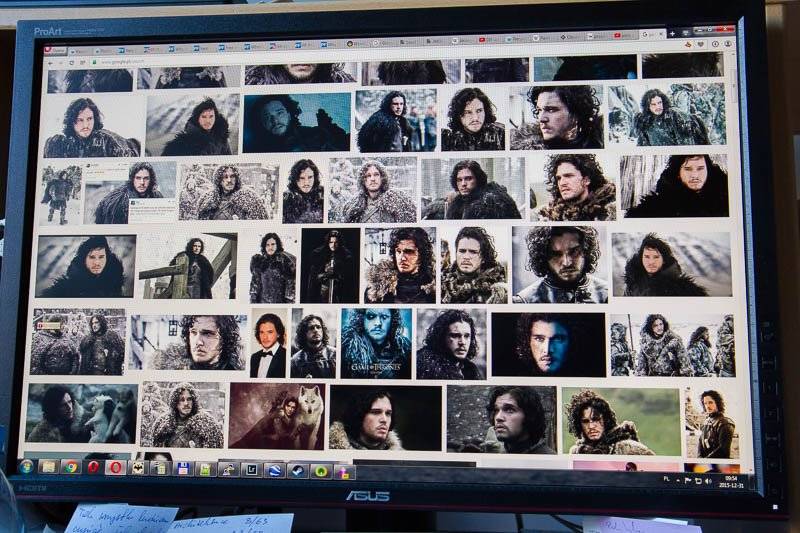Open the half-blue split face thumbnail
This screenshot has height=533, width=800.
[x=548, y=345]
